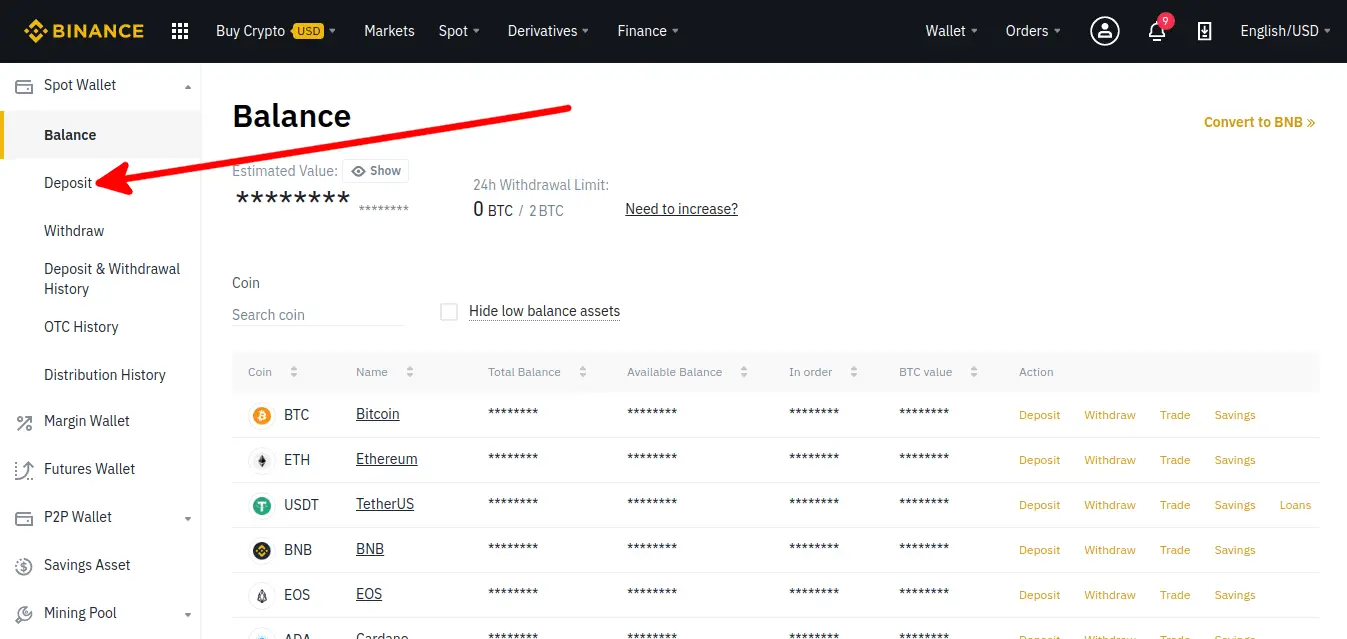
Task: Select Withdraw in sidebar
Action: pyautogui.click(x=74, y=231)
